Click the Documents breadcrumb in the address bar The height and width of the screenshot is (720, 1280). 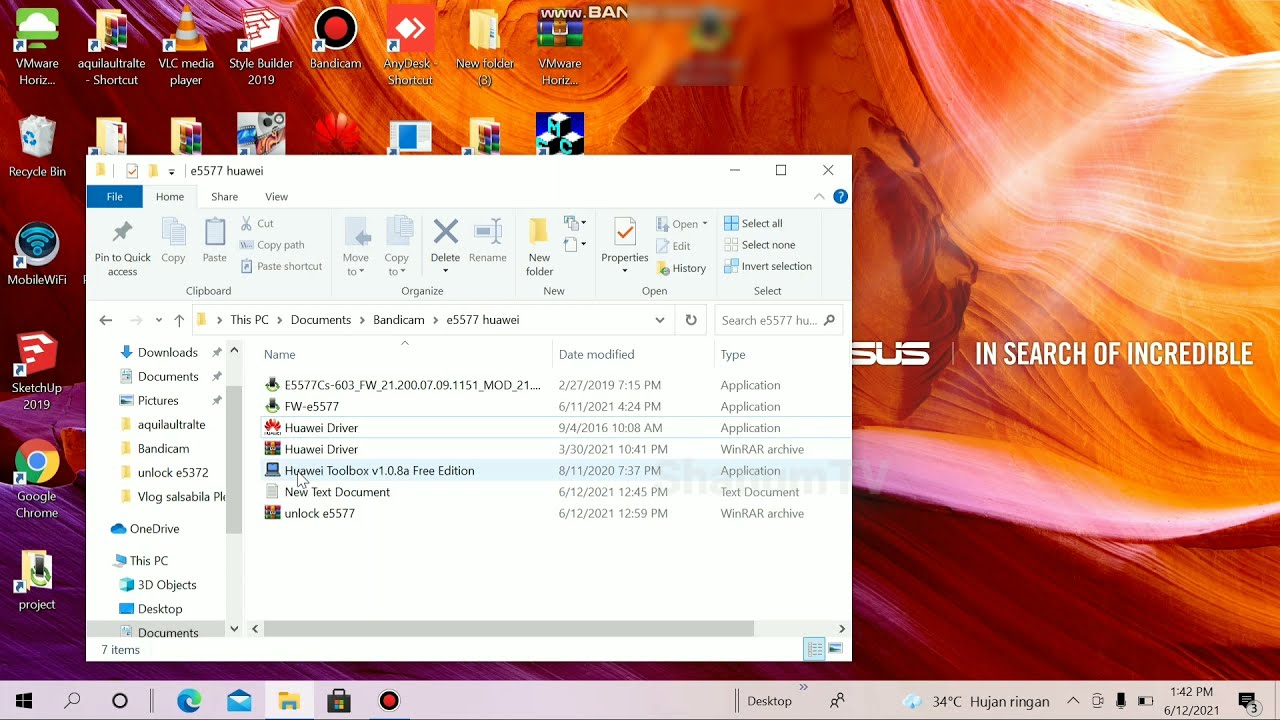(321, 320)
